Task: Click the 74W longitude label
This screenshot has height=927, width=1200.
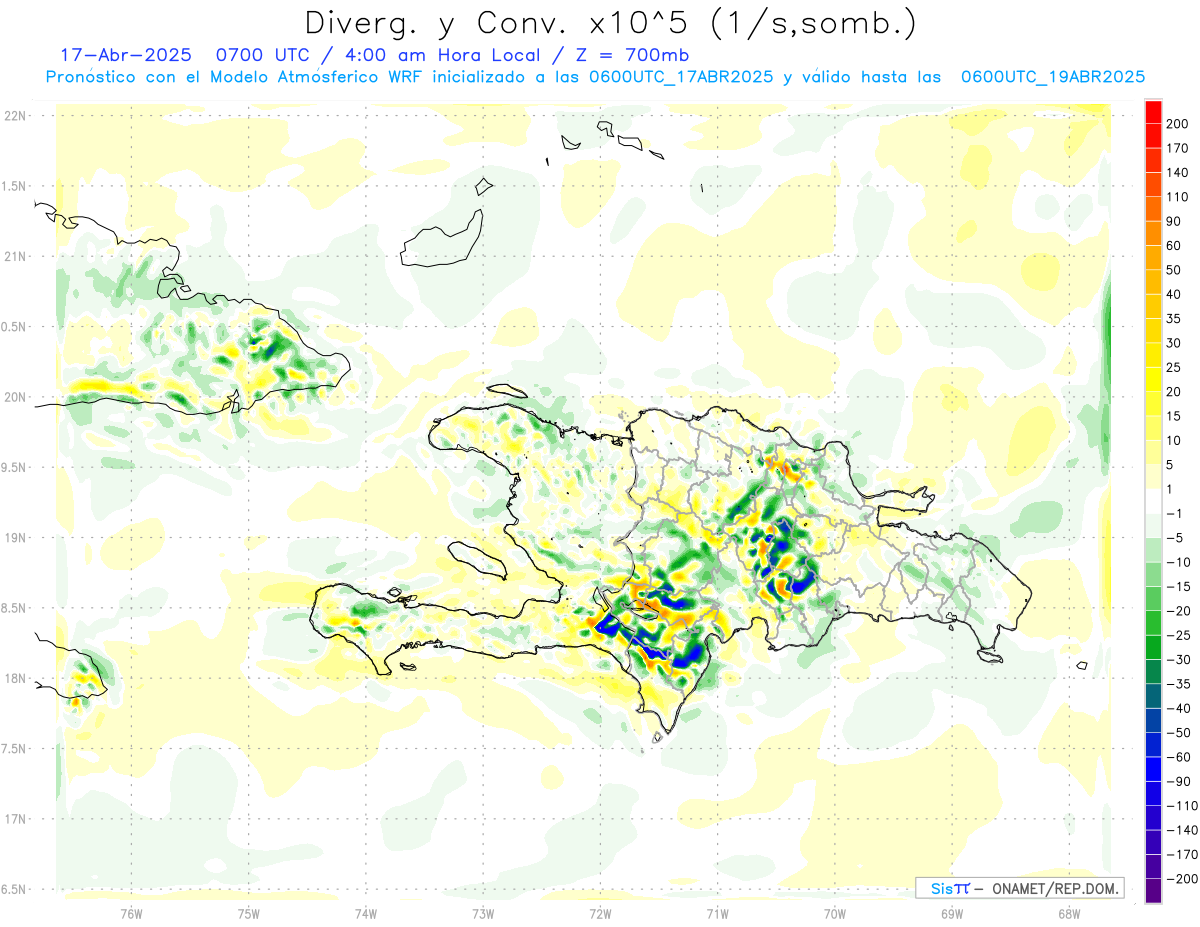Action: (x=366, y=913)
